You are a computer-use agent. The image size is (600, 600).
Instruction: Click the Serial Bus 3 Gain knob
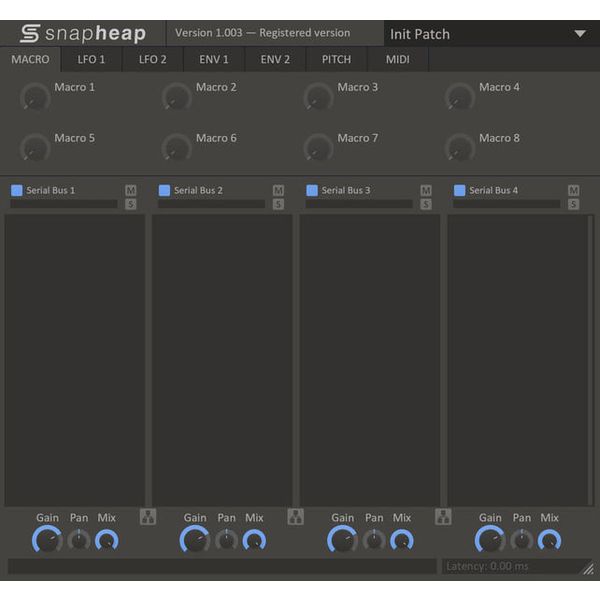343,540
